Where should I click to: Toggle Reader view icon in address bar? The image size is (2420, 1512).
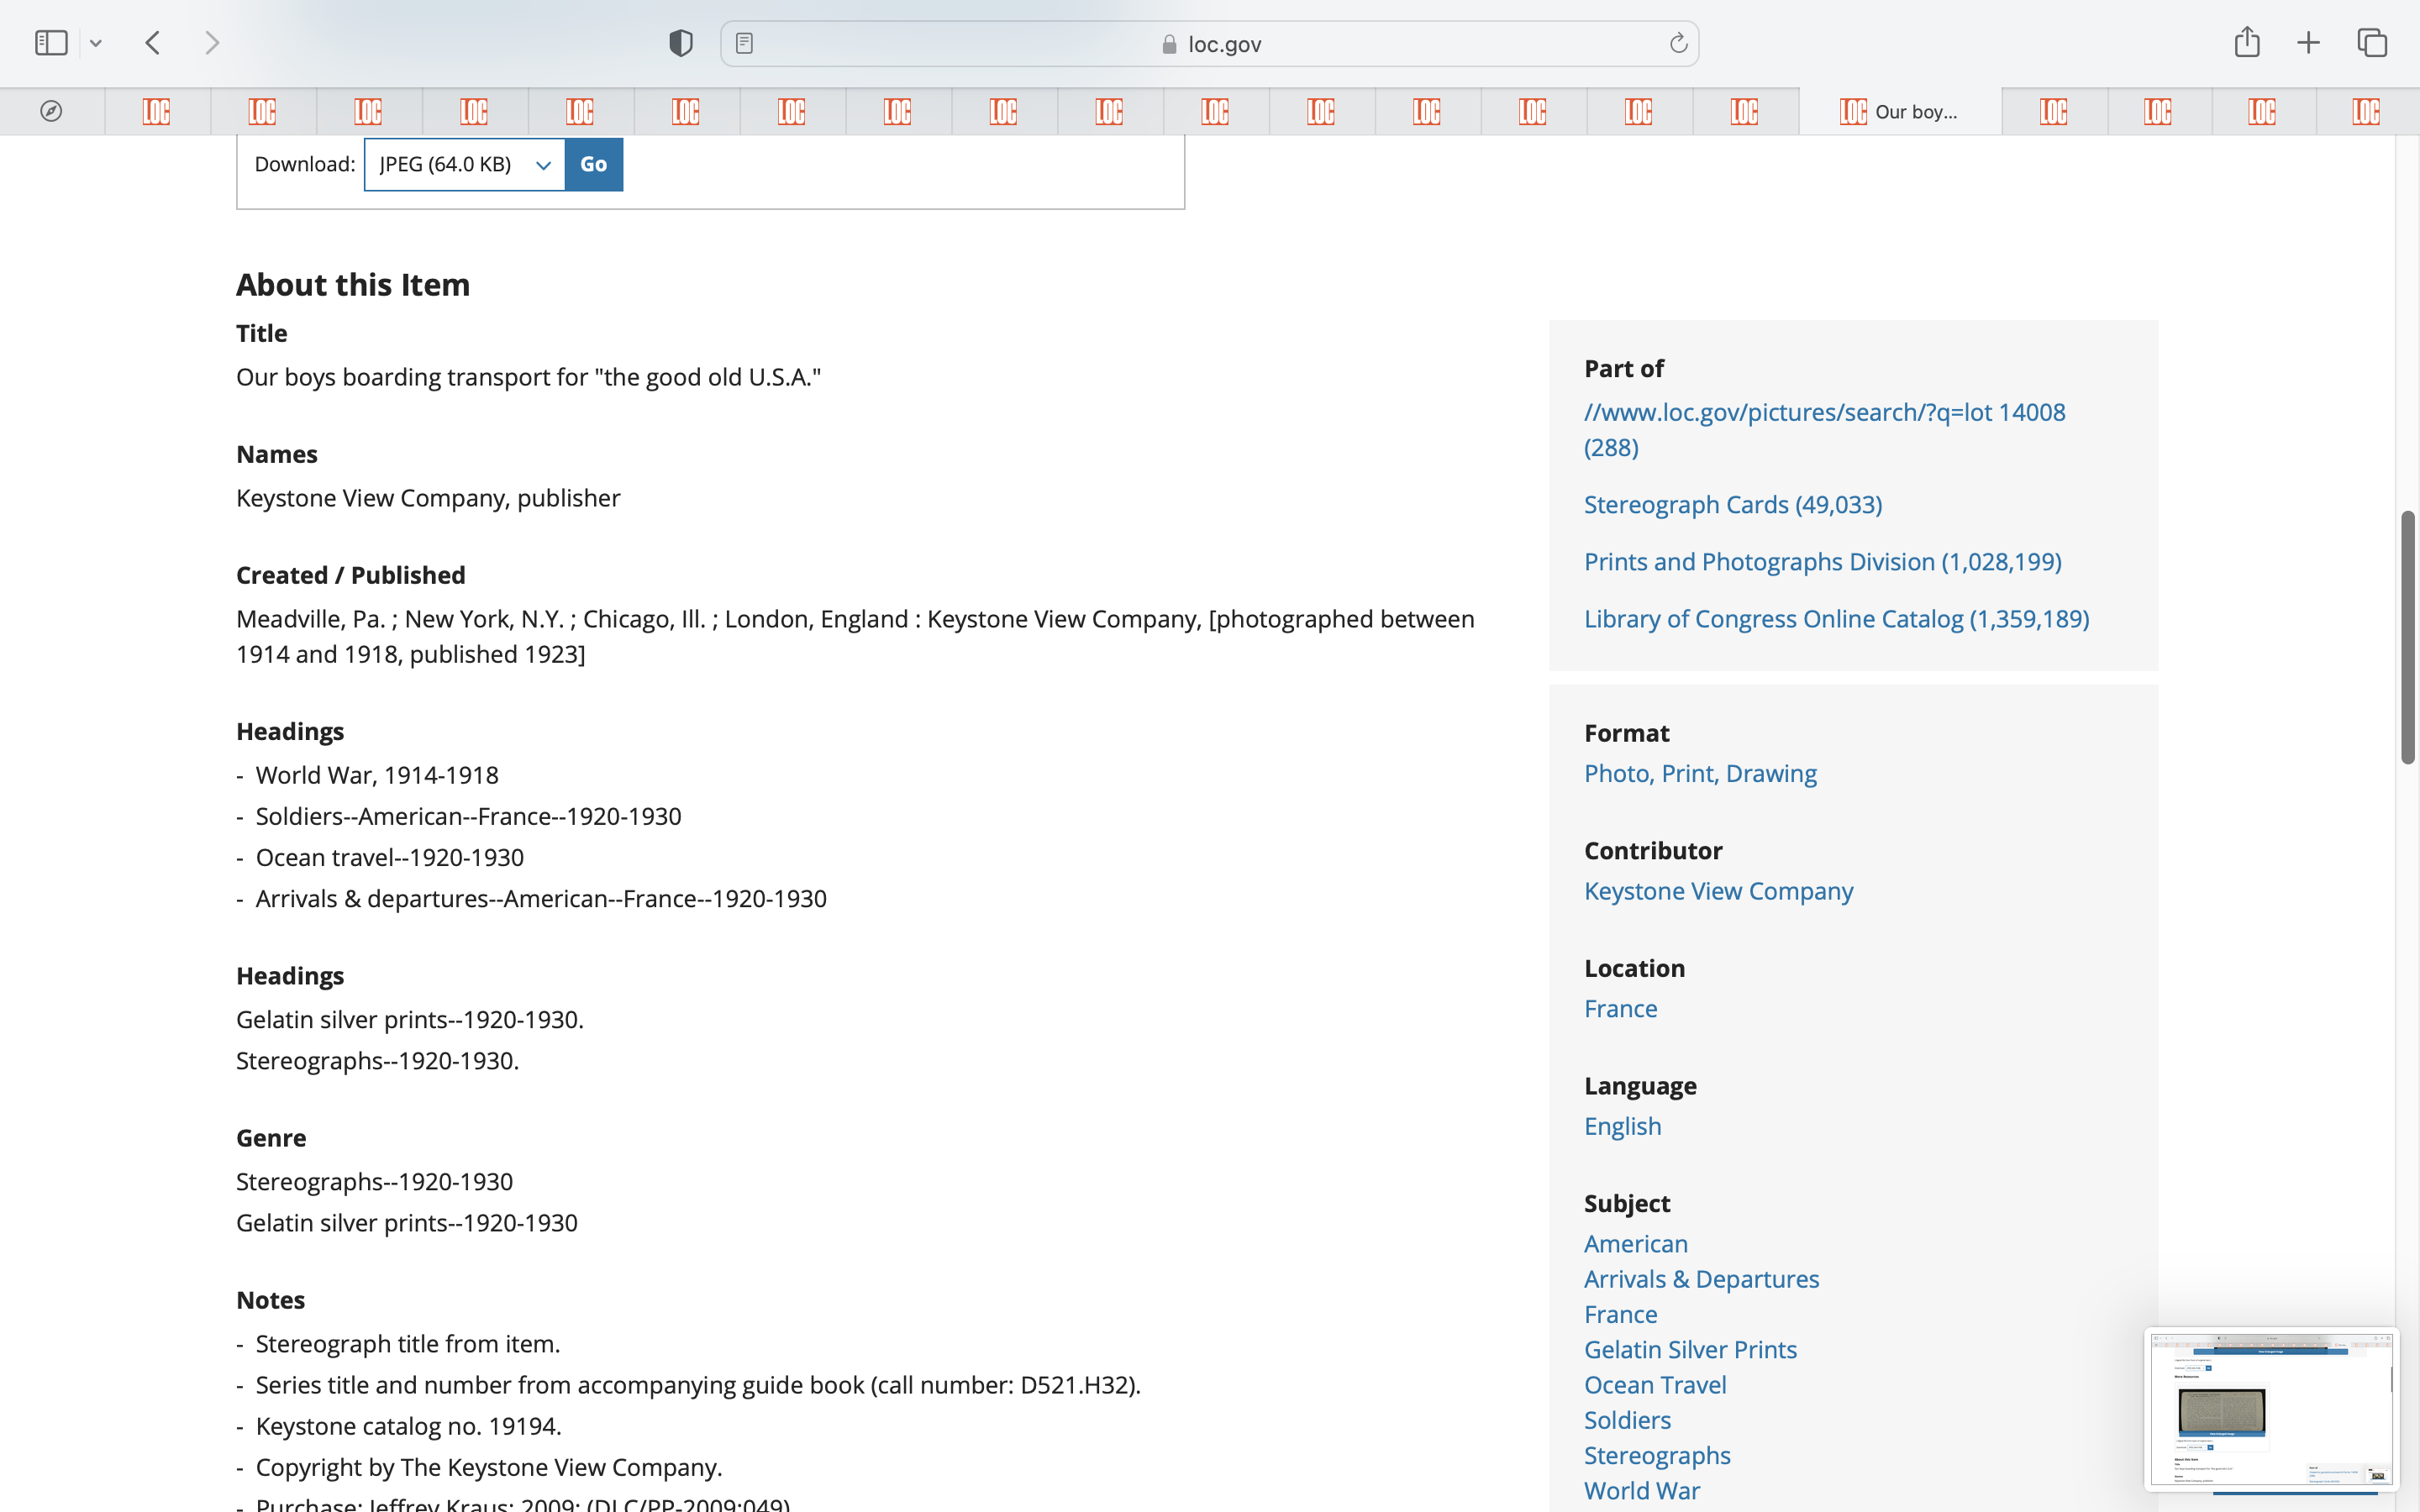(744, 43)
